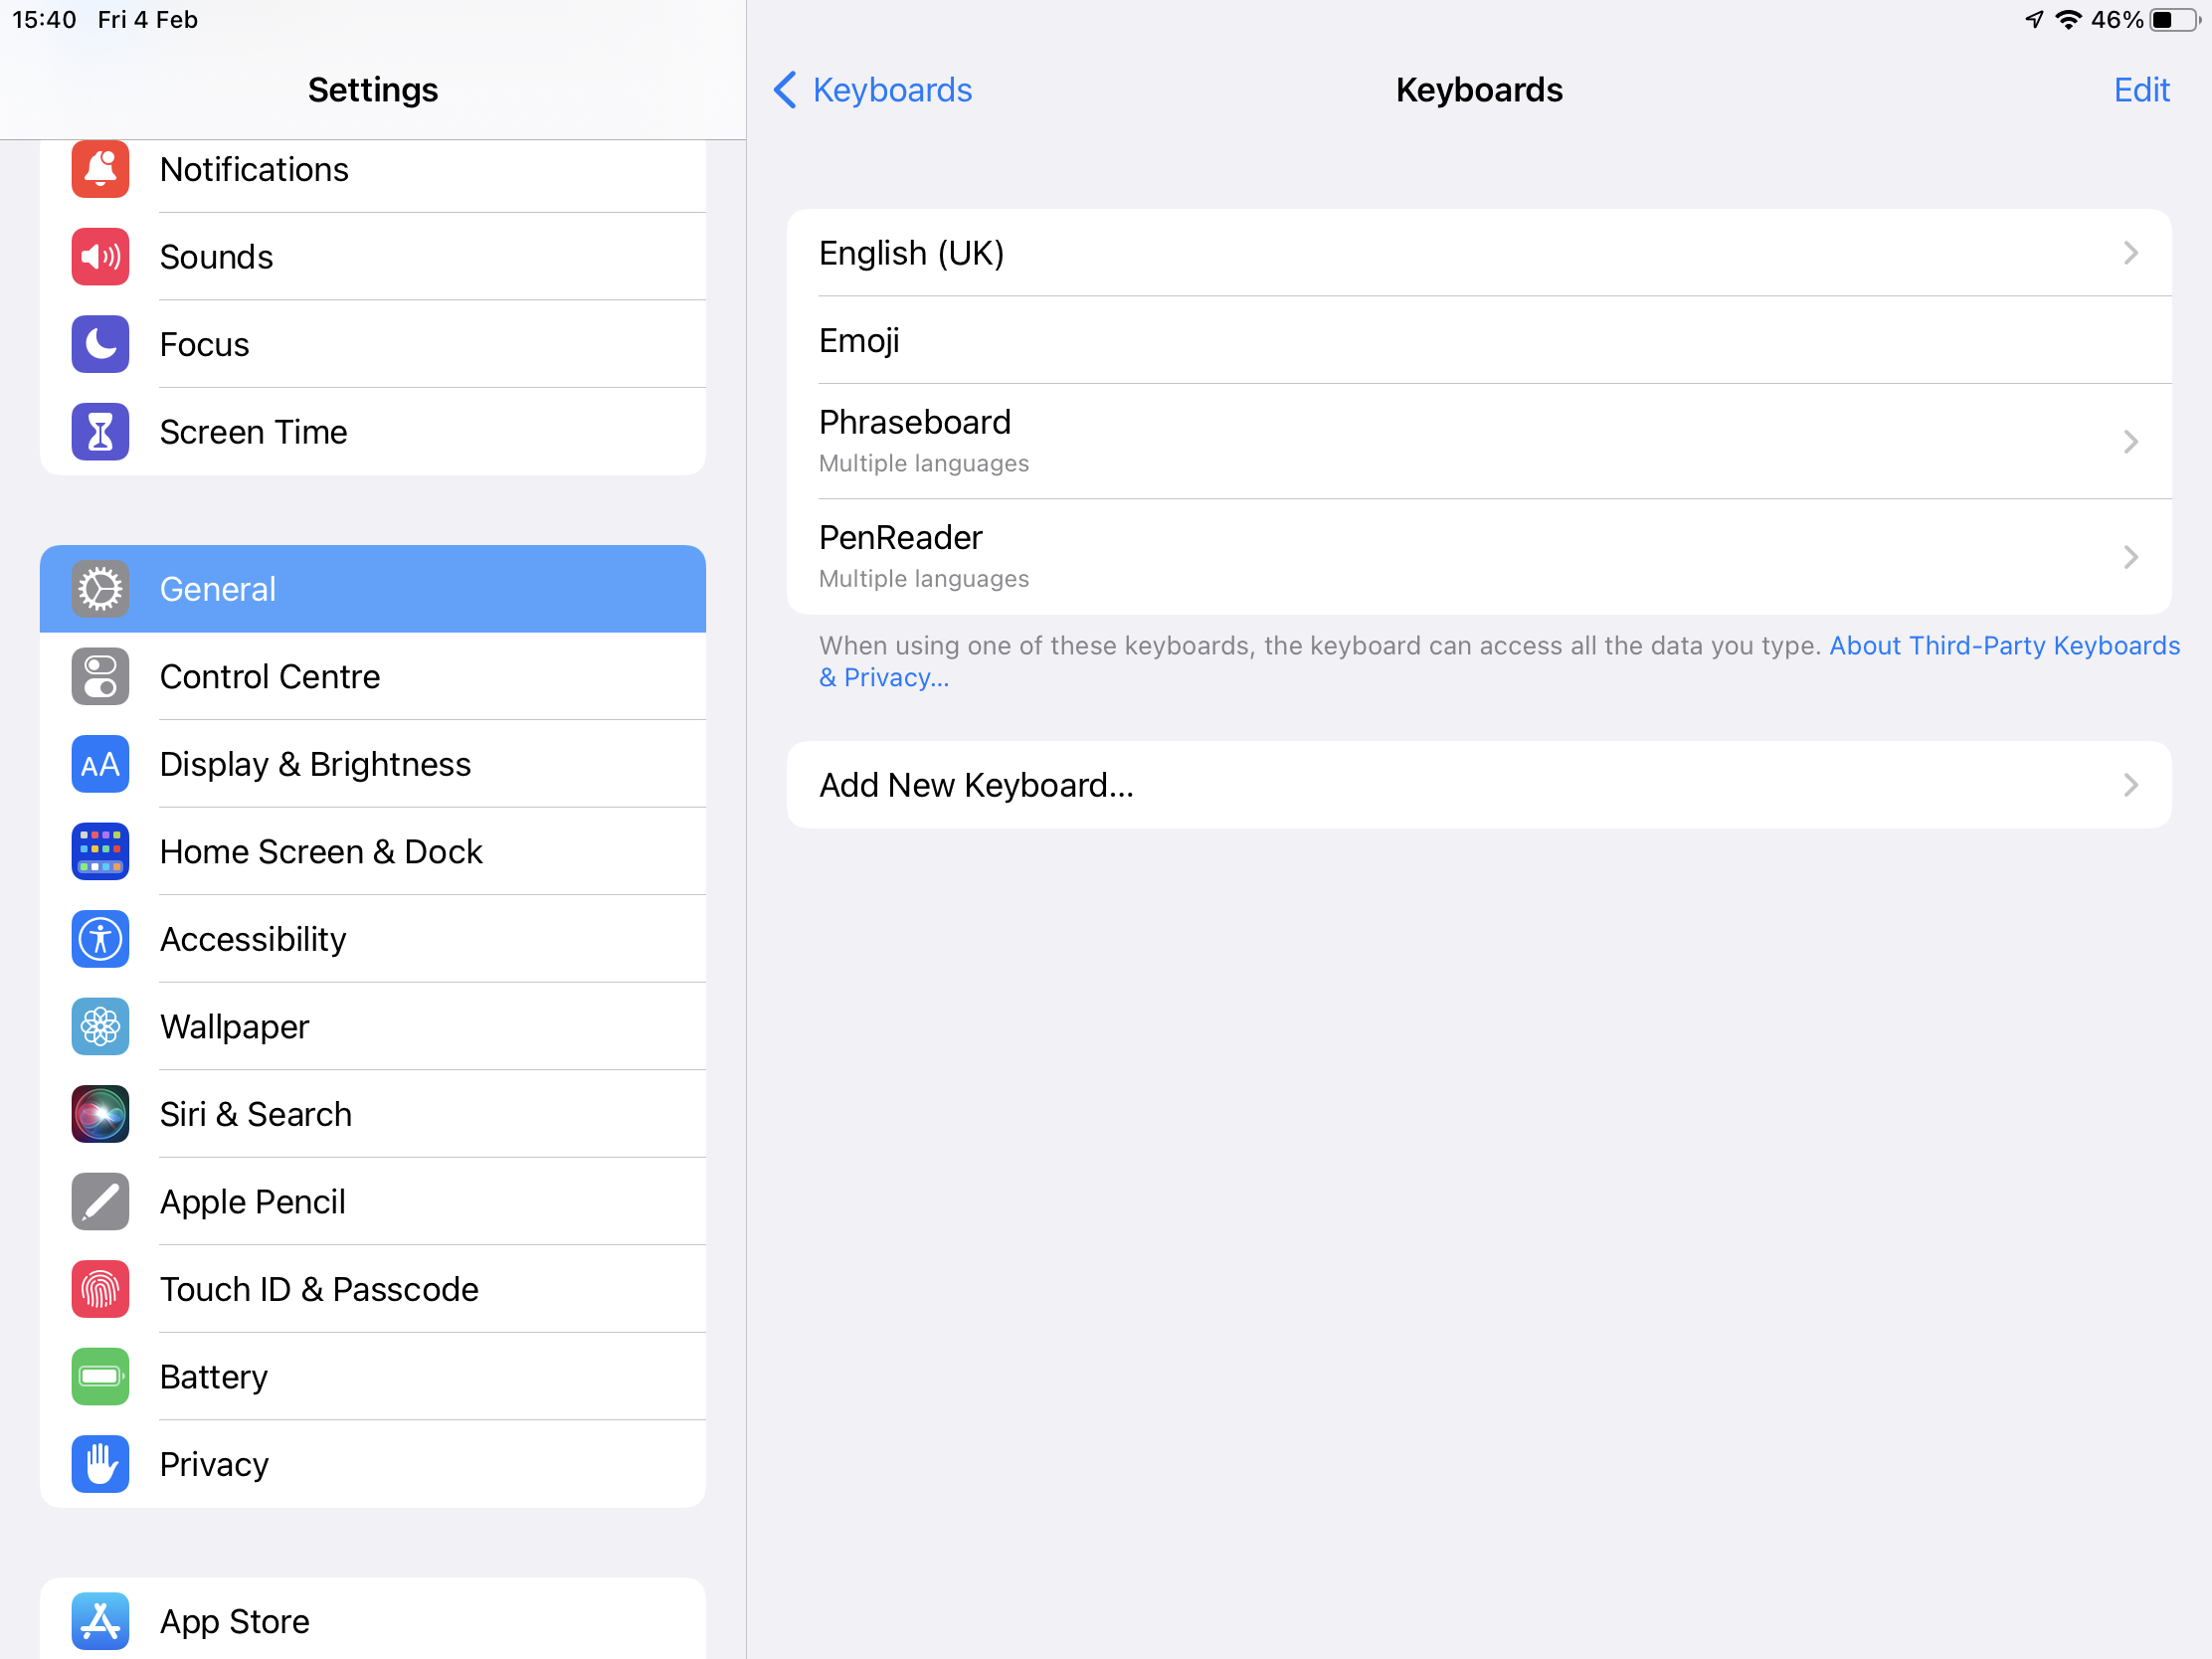Screen dimensions: 2212x1659
Task: Tap the Display & Brightness AA icon
Action: [100, 764]
